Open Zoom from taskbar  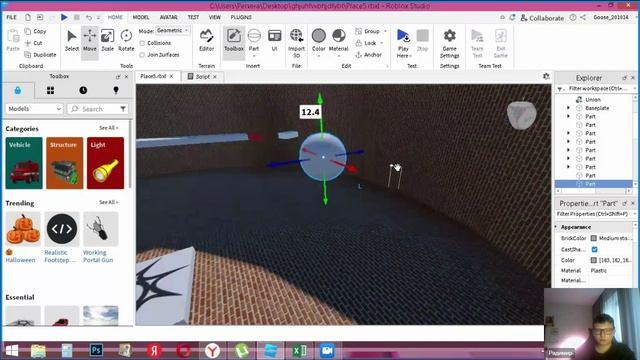pos(327,351)
